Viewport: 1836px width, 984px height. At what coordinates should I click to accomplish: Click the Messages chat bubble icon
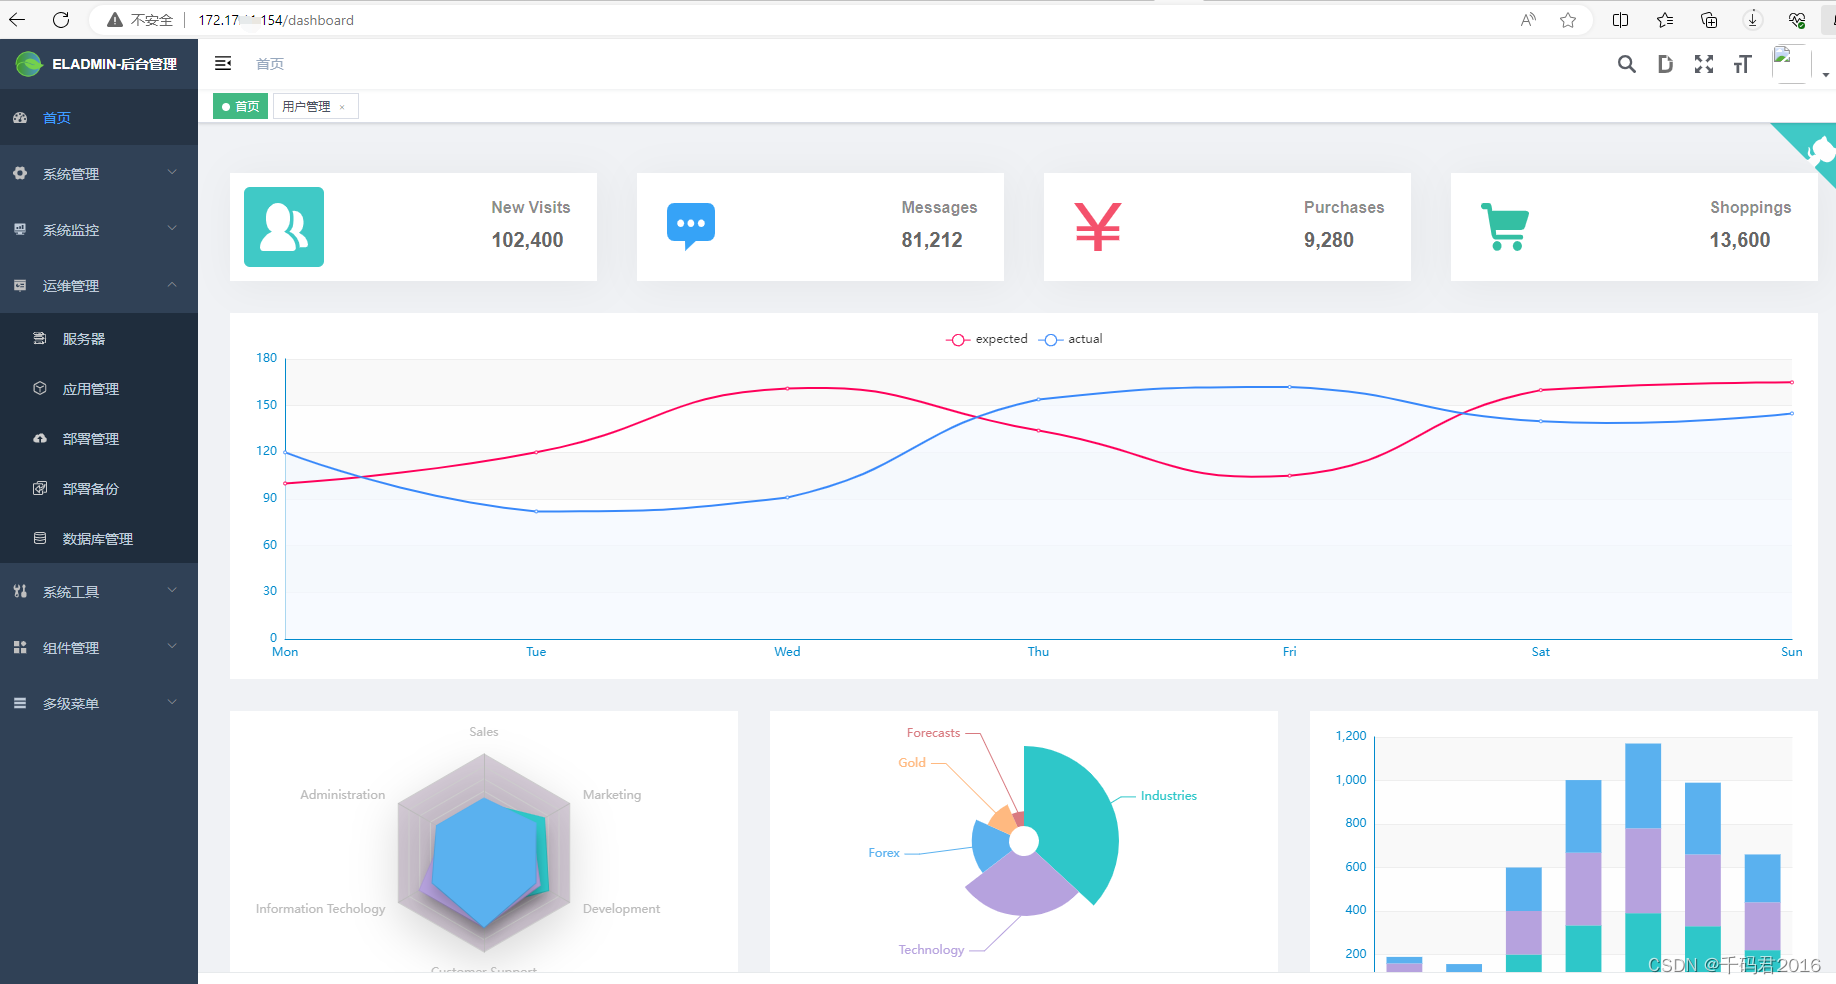(x=691, y=226)
